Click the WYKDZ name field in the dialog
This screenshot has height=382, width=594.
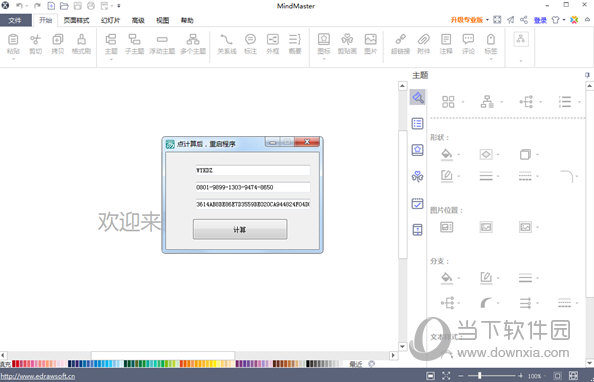[x=253, y=171]
